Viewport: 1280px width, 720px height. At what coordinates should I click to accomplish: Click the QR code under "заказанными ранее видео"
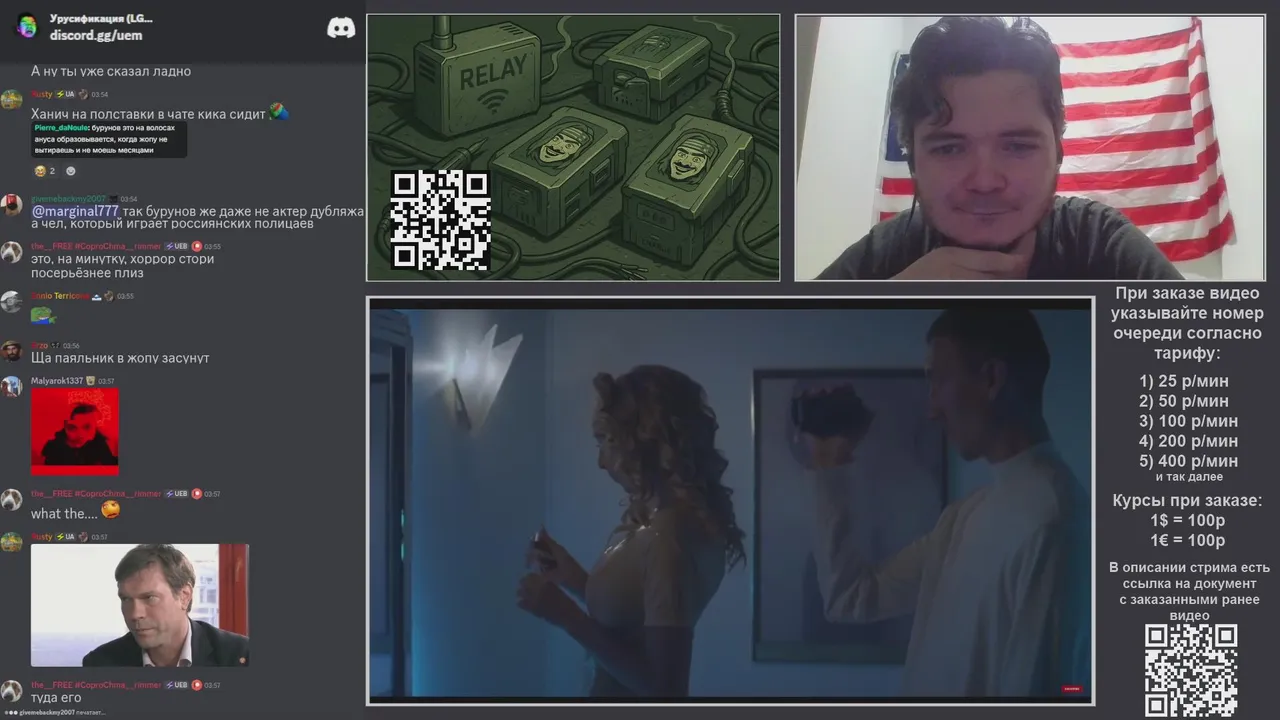(1191, 671)
